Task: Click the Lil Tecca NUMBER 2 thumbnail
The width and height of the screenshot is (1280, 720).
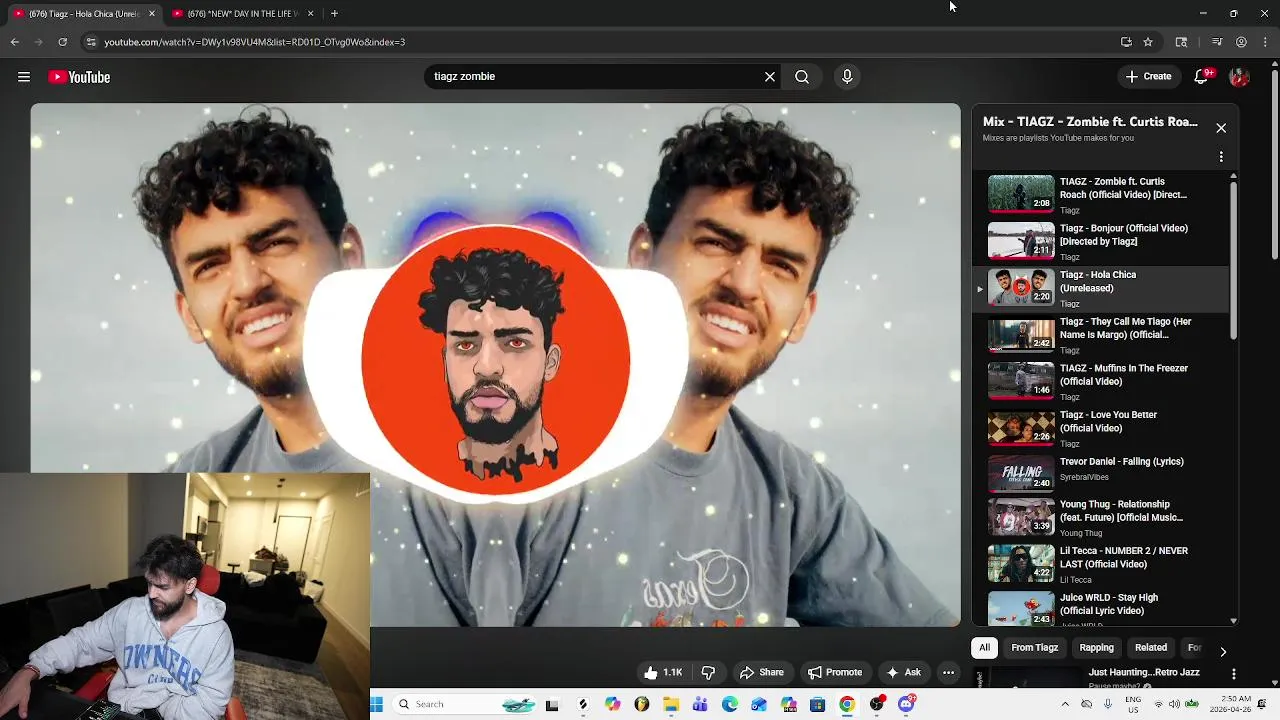Action: [1021, 564]
